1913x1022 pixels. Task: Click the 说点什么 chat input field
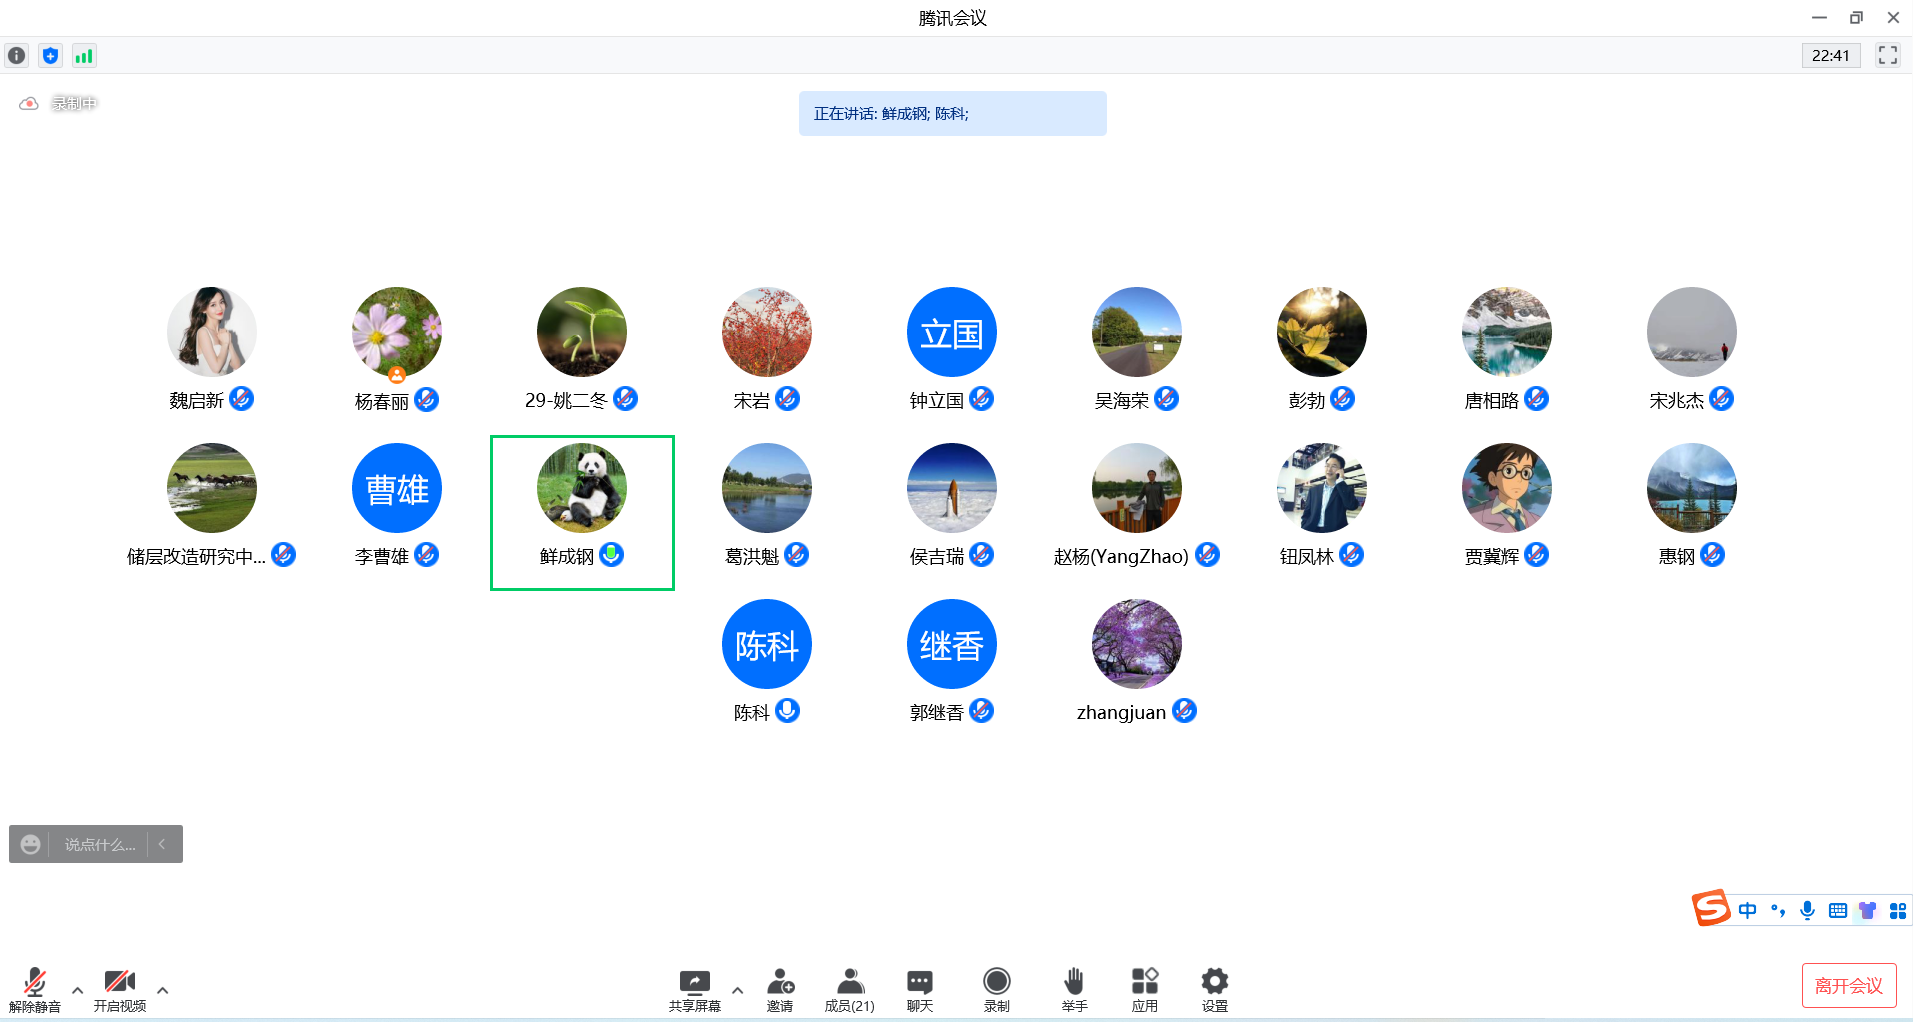[99, 845]
